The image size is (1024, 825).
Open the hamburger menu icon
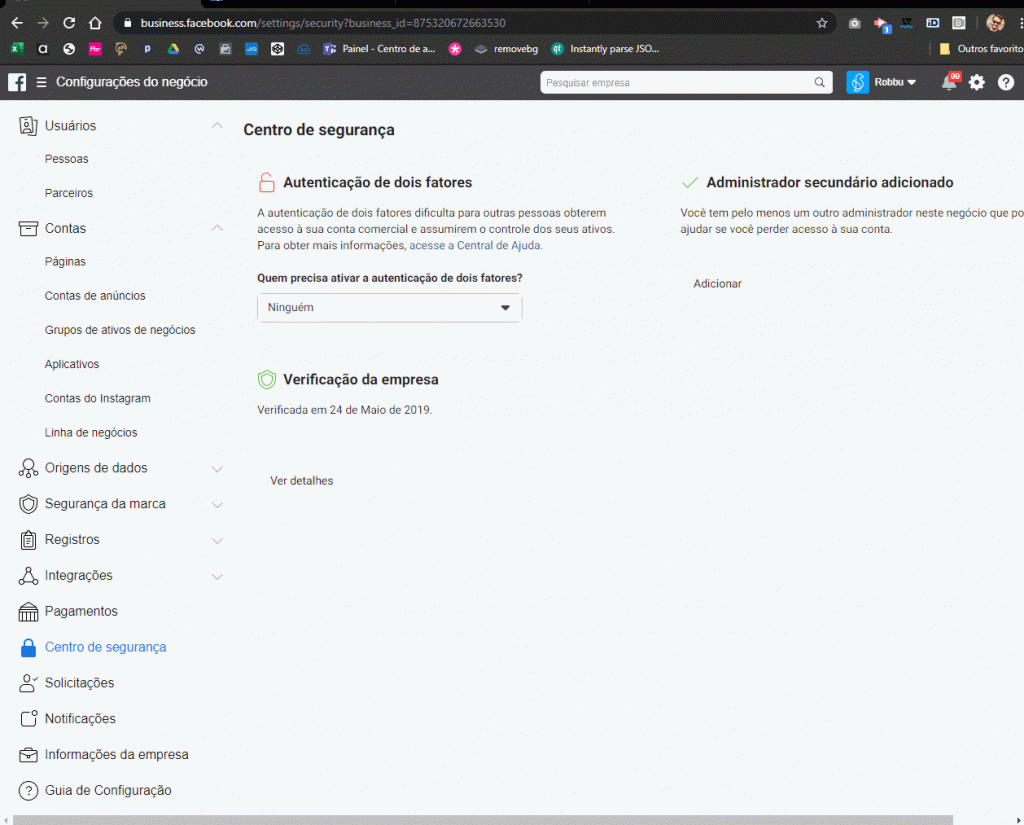(41, 82)
